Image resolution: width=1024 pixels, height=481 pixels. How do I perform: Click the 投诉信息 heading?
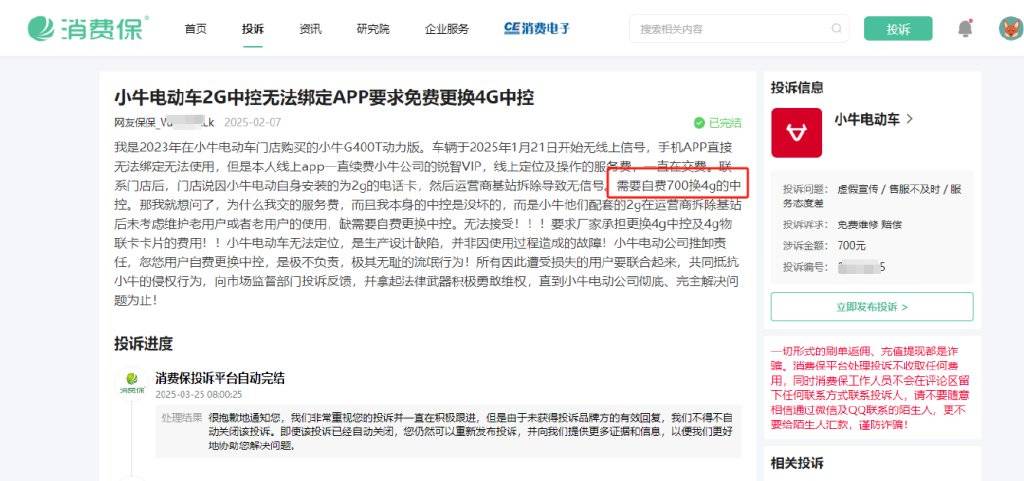(797, 87)
